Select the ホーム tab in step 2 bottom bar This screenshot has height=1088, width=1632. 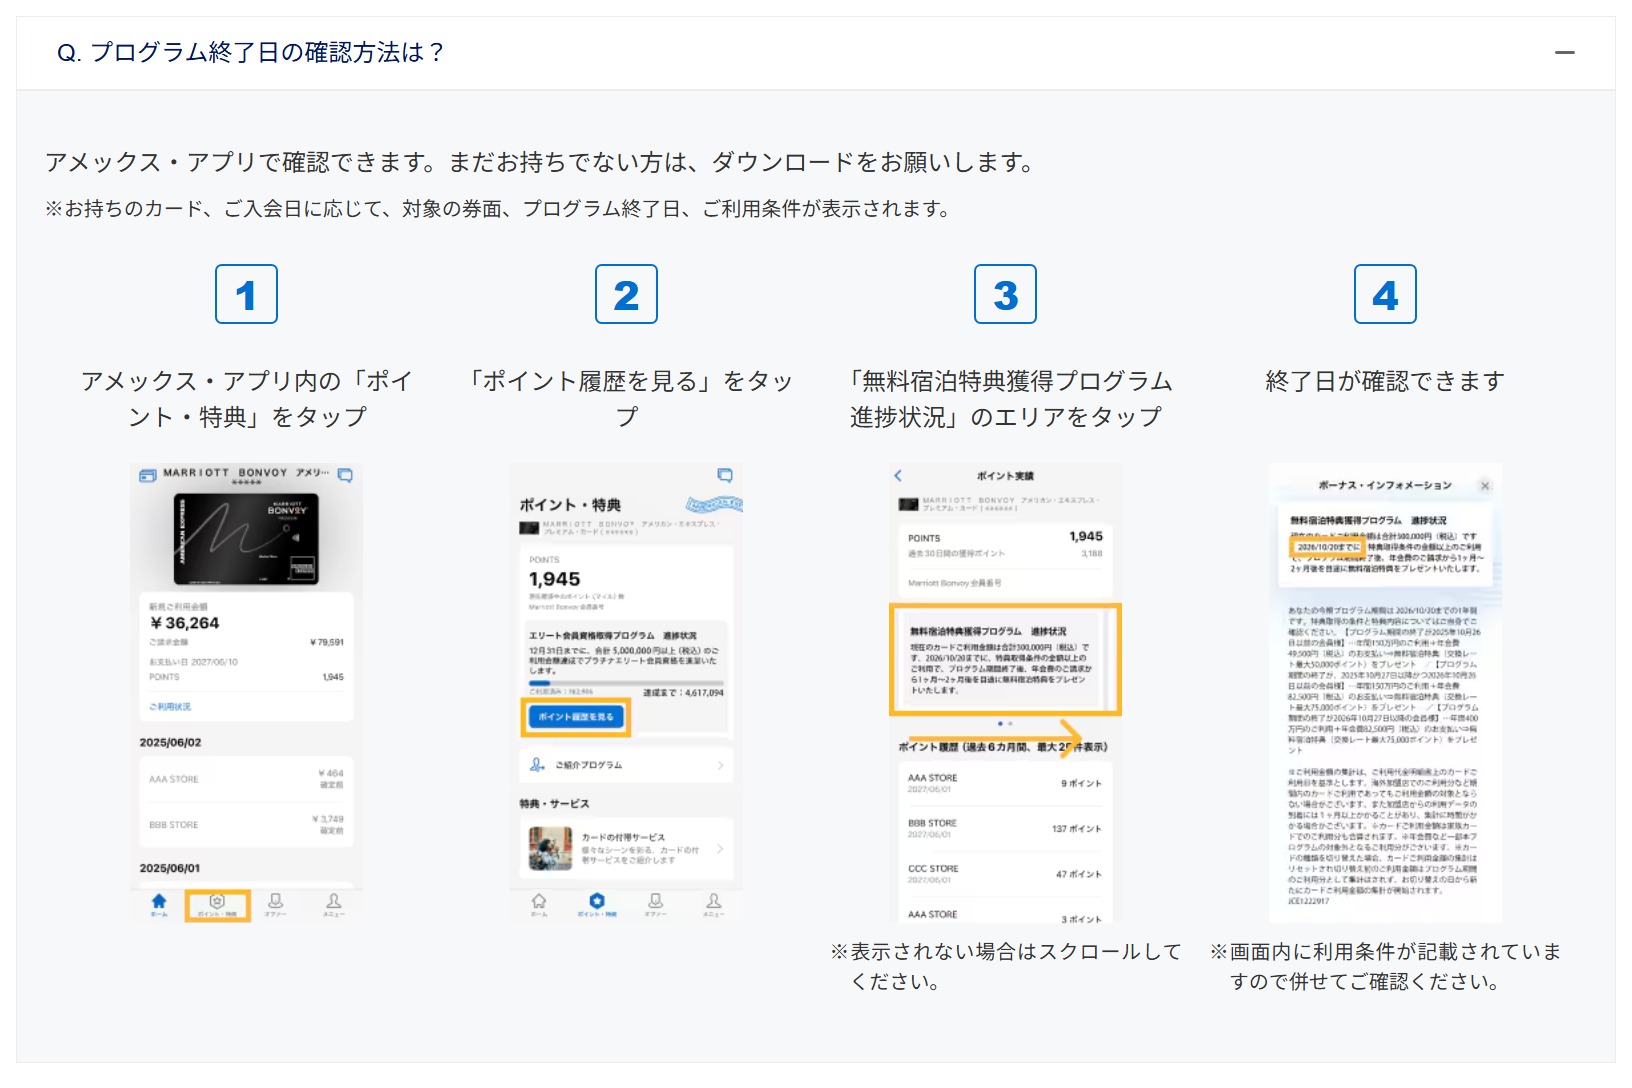coord(539,904)
